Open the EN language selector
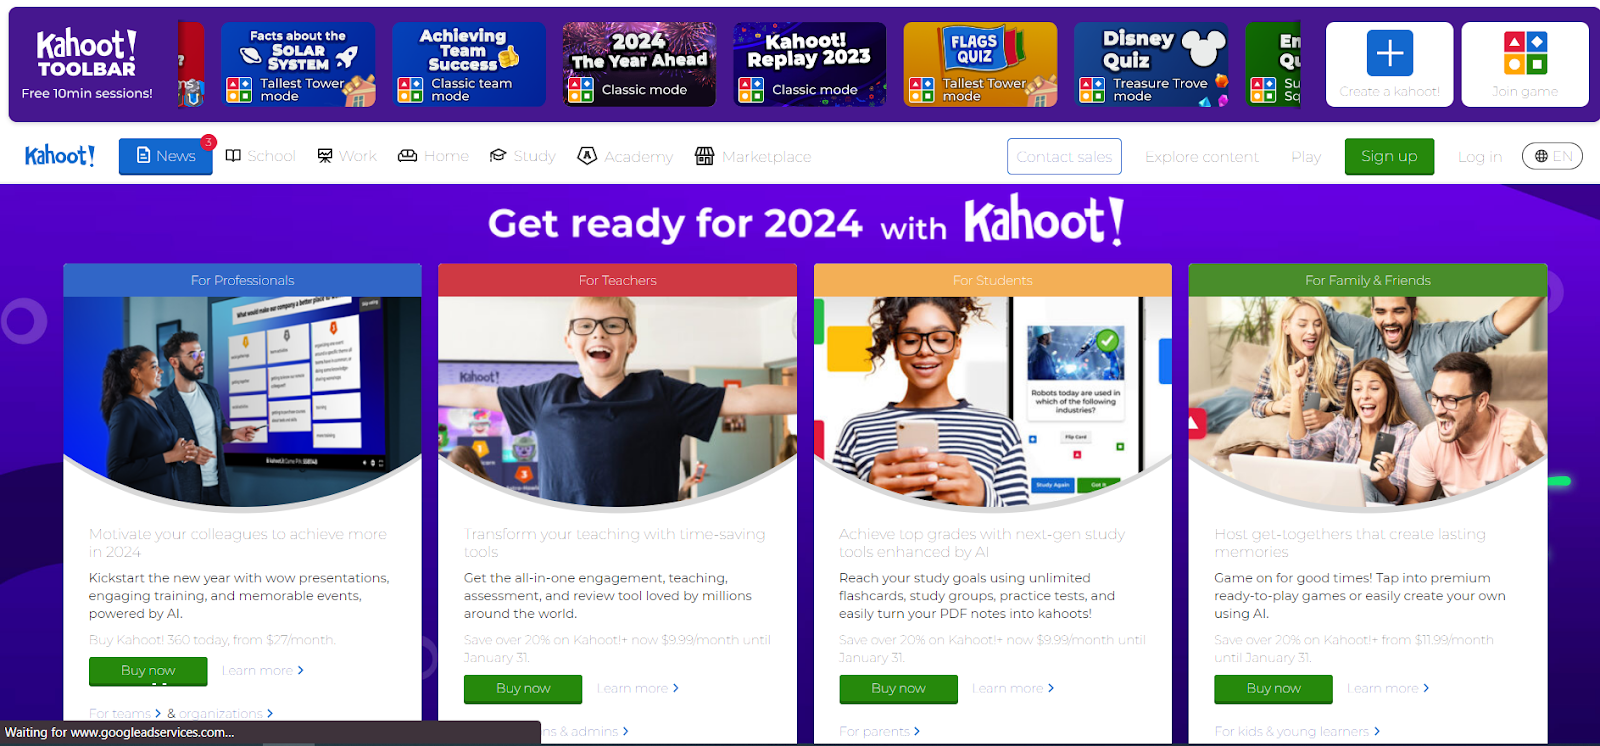The width and height of the screenshot is (1600, 746). tap(1552, 156)
